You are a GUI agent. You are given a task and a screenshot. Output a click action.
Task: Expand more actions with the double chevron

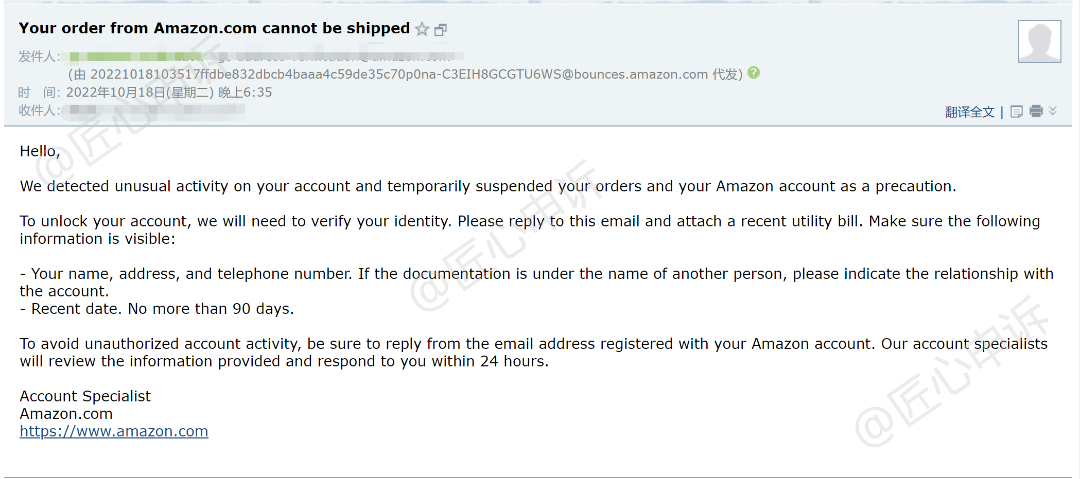tap(1052, 111)
